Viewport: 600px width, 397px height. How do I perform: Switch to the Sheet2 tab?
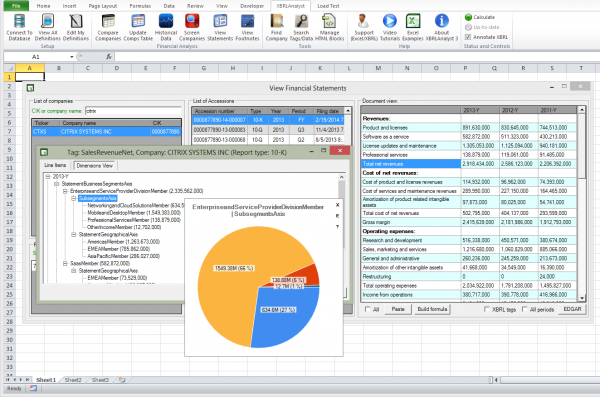click(x=73, y=380)
